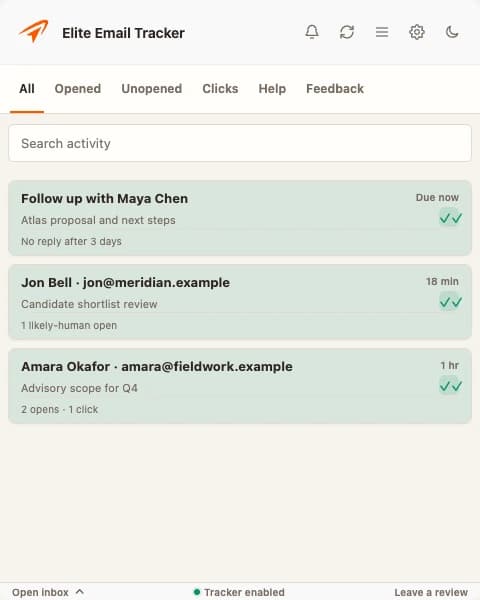The width and height of the screenshot is (480, 600).
Task: Open the Follow up with Maya Chen card
Action: [240, 218]
